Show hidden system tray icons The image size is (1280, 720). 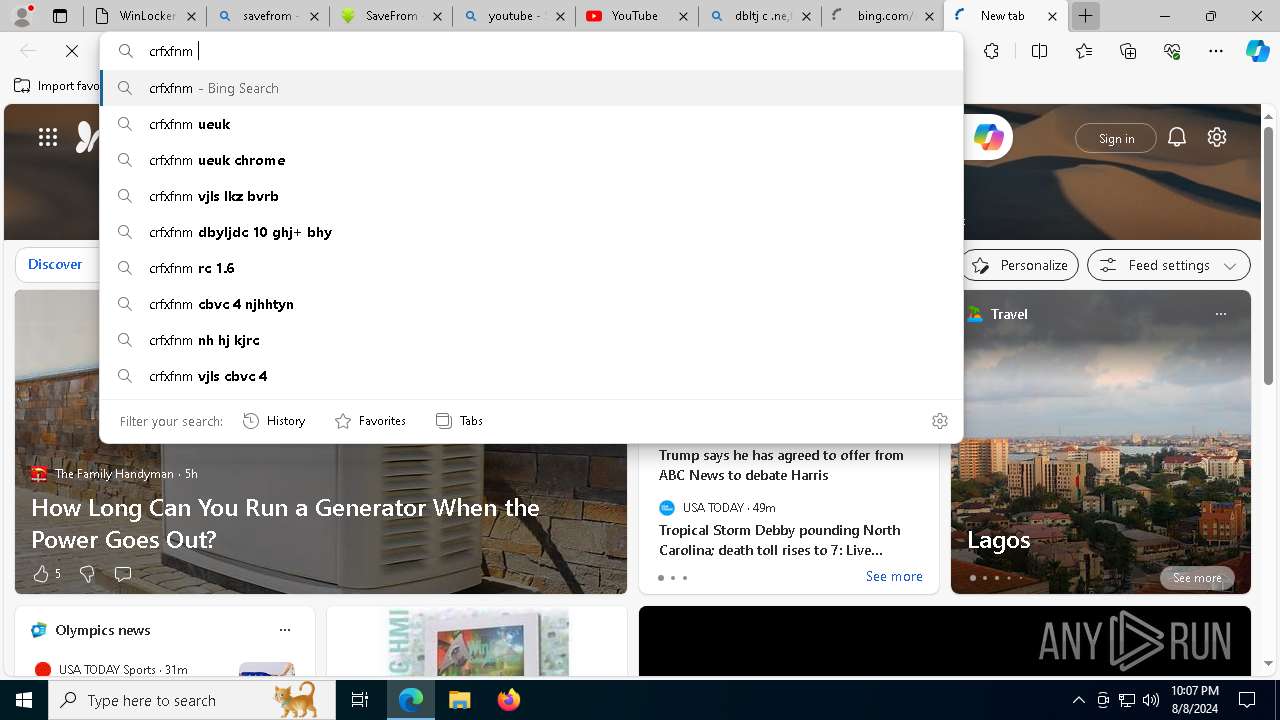pos(1078,700)
